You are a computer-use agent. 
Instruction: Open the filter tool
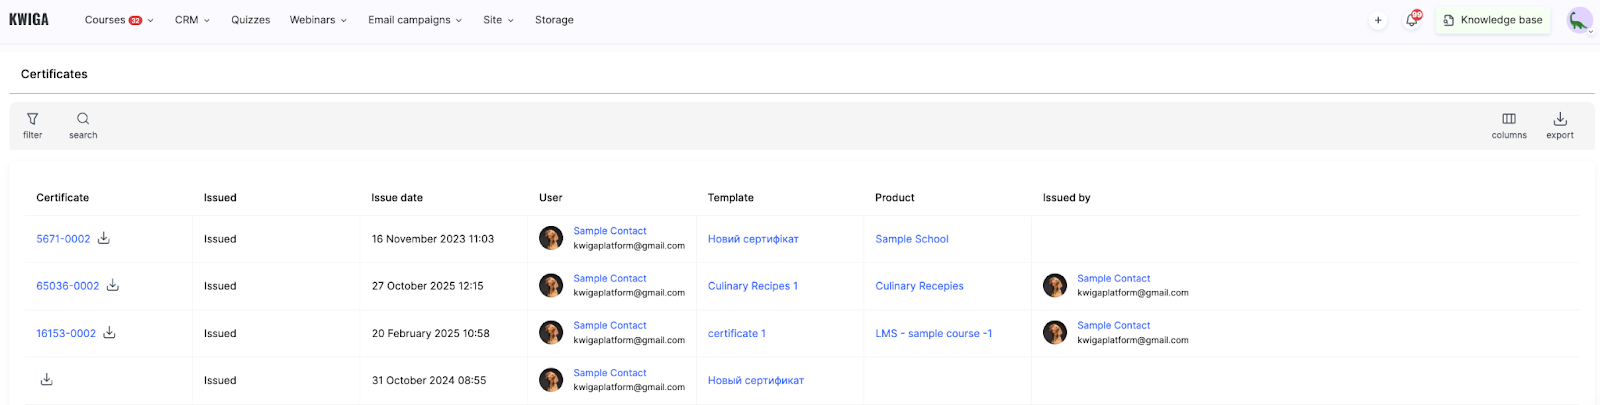(32, 120)
